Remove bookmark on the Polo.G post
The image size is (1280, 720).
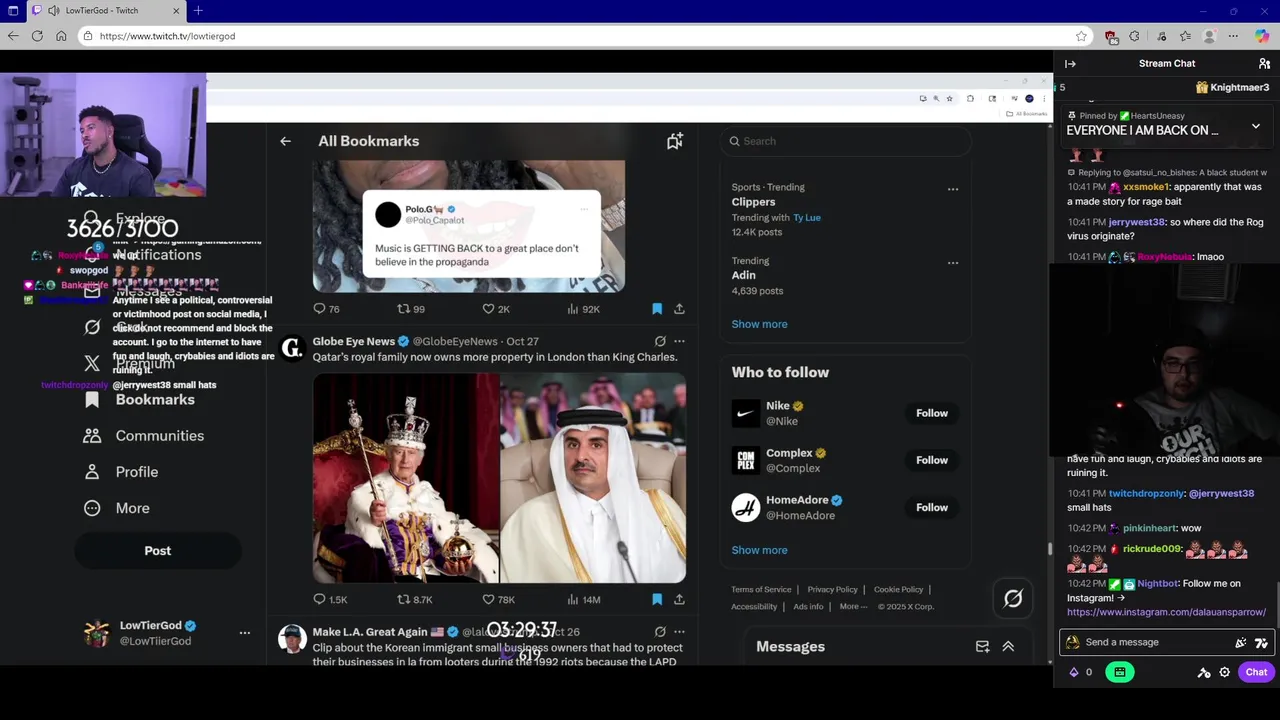coord(657,309)
